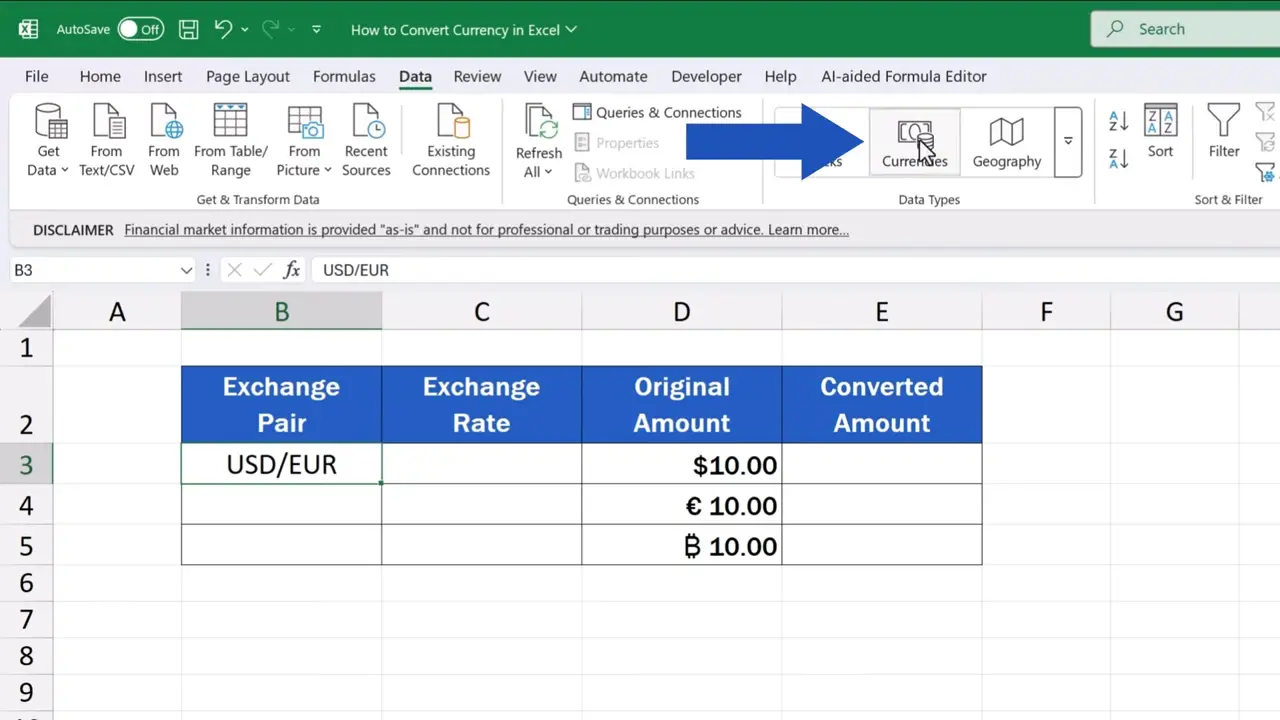Click the Save icon in quick access toolbar

[x=188, y=29]
